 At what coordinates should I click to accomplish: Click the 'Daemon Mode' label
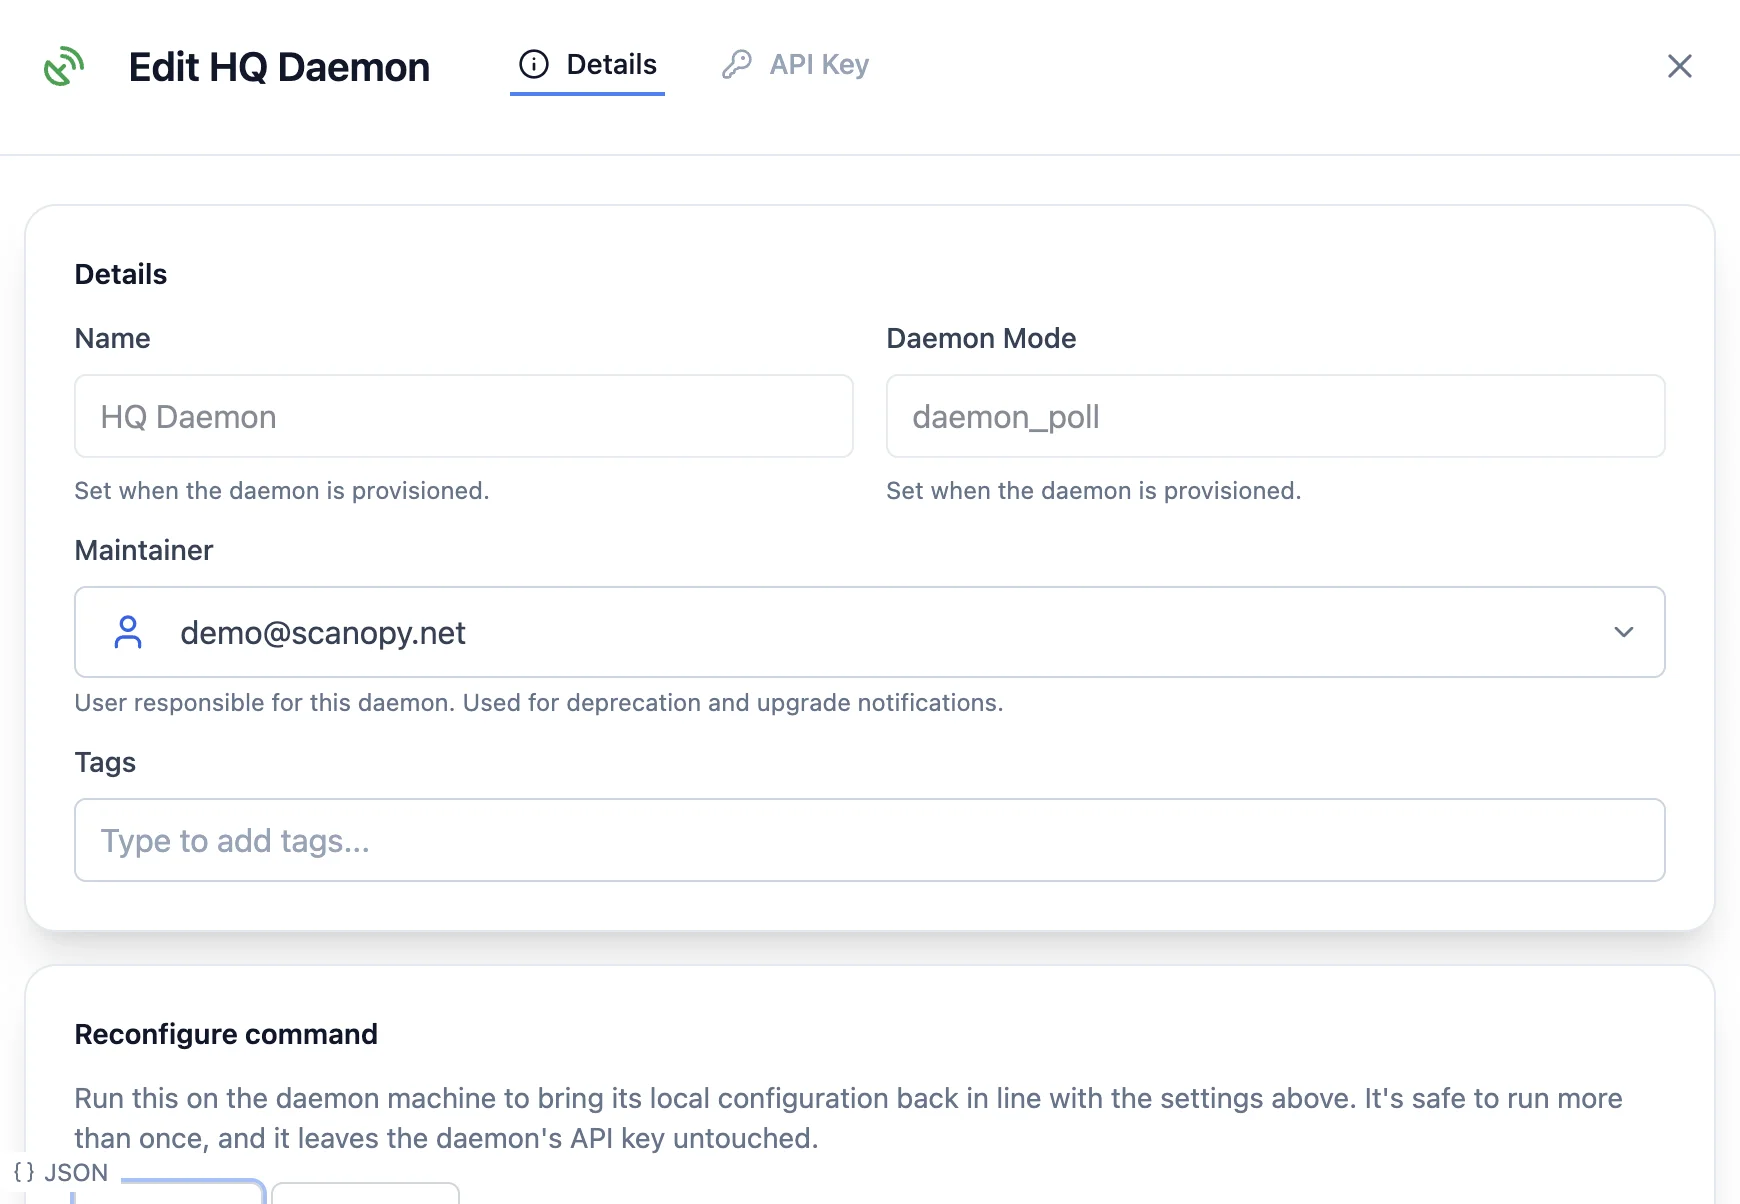981,338
